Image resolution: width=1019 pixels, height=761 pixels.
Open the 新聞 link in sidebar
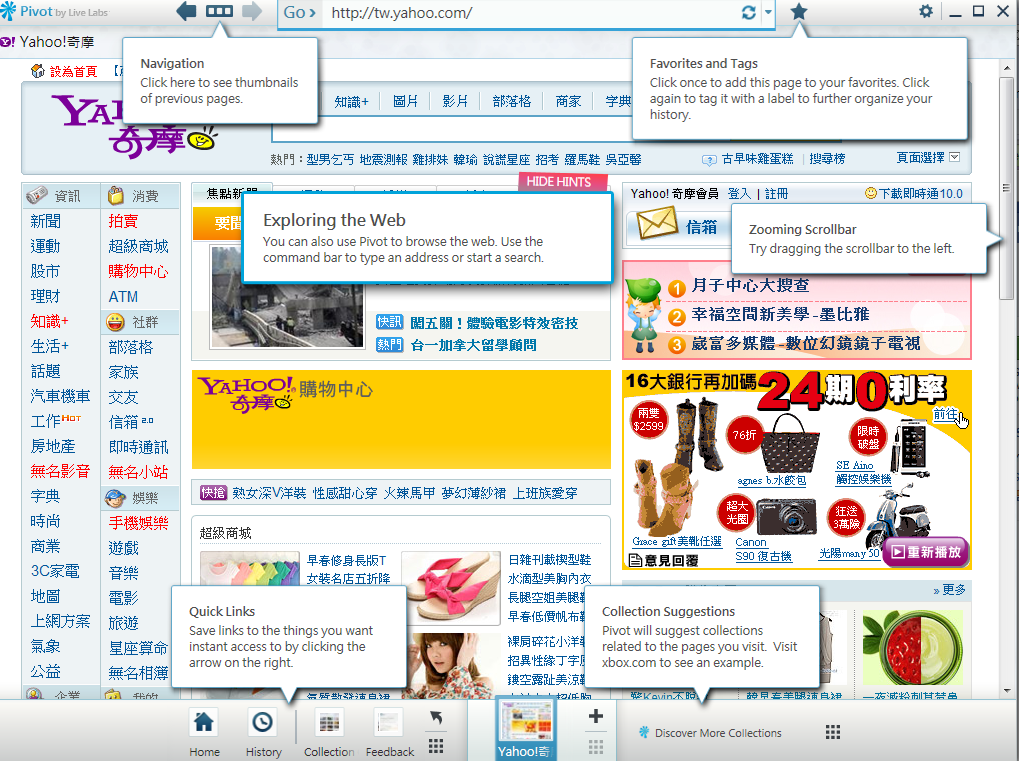(45, 221)
